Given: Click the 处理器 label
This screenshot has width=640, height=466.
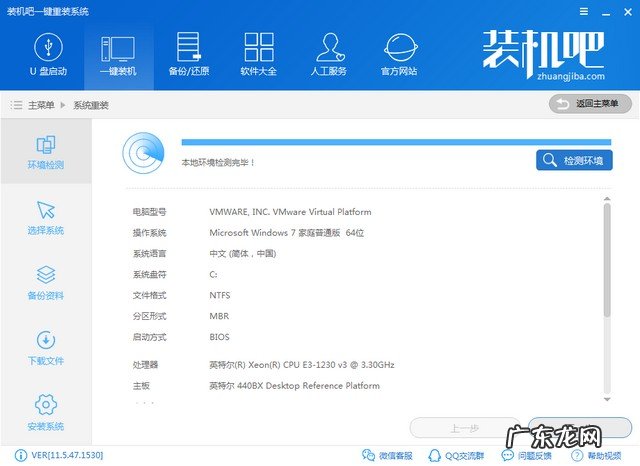Looking at the screenshot, I should coord(145,364).
